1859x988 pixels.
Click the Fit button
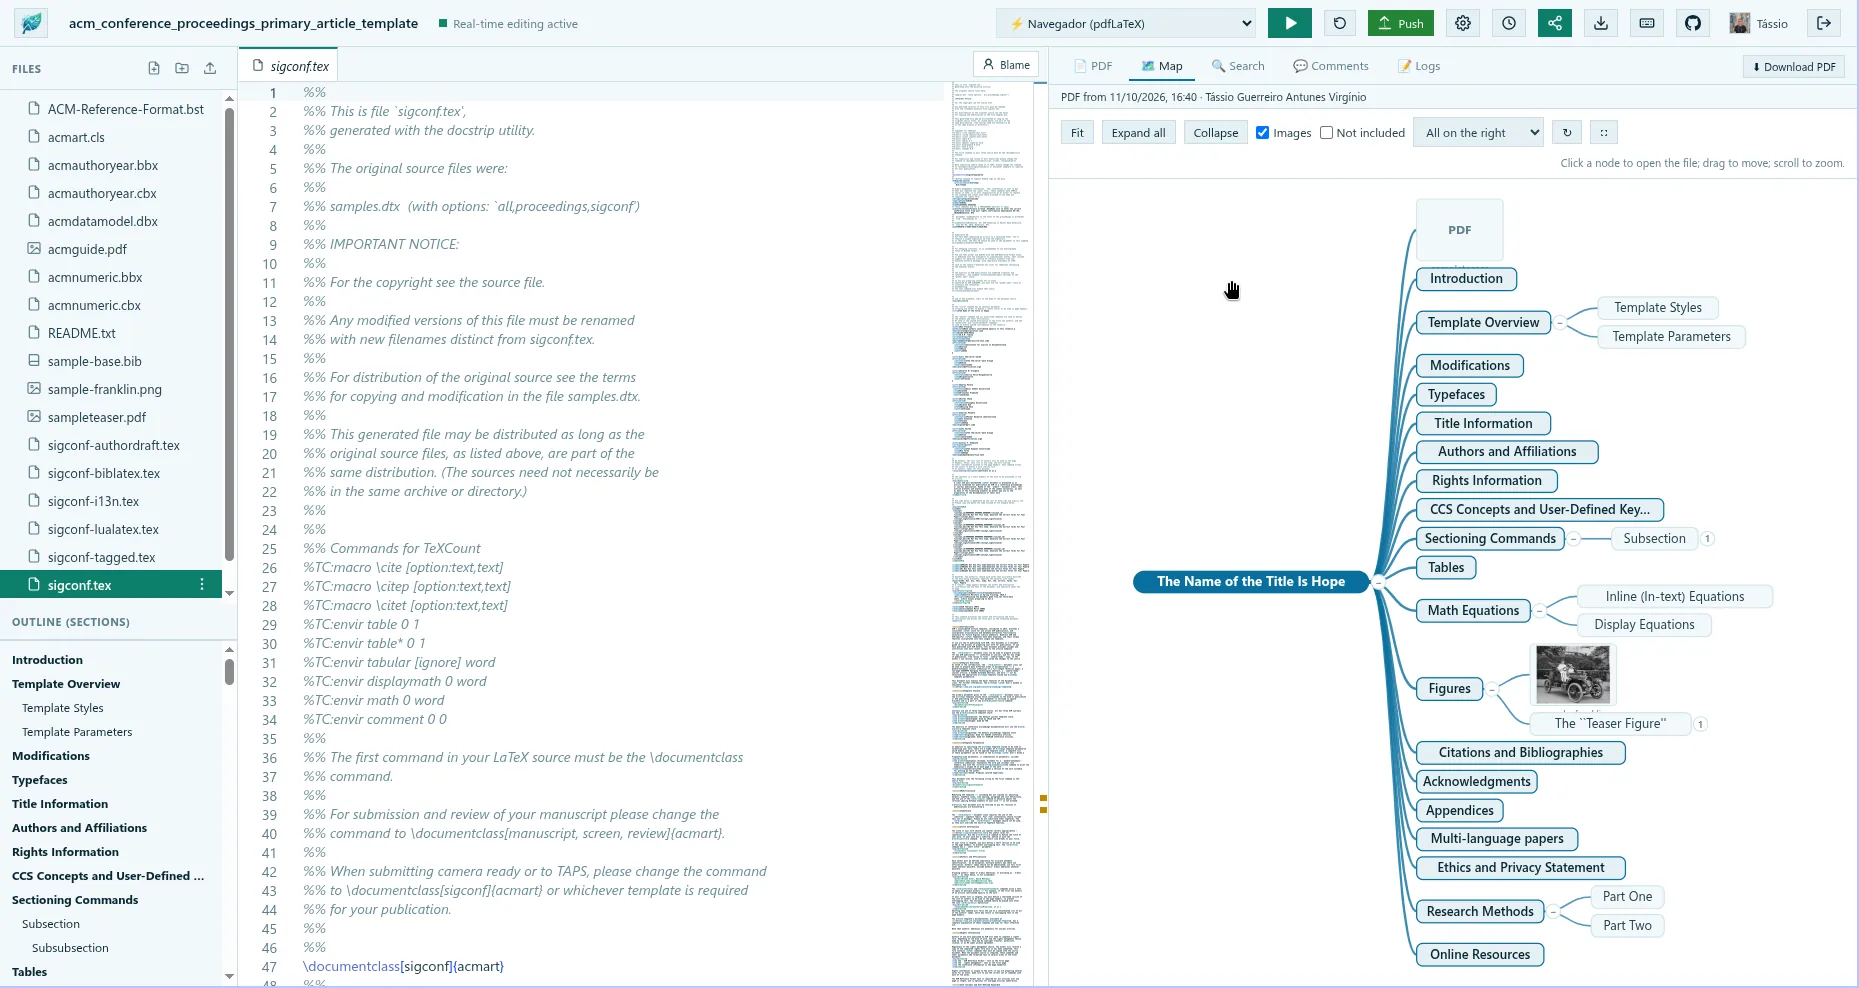click(1077, 132)
